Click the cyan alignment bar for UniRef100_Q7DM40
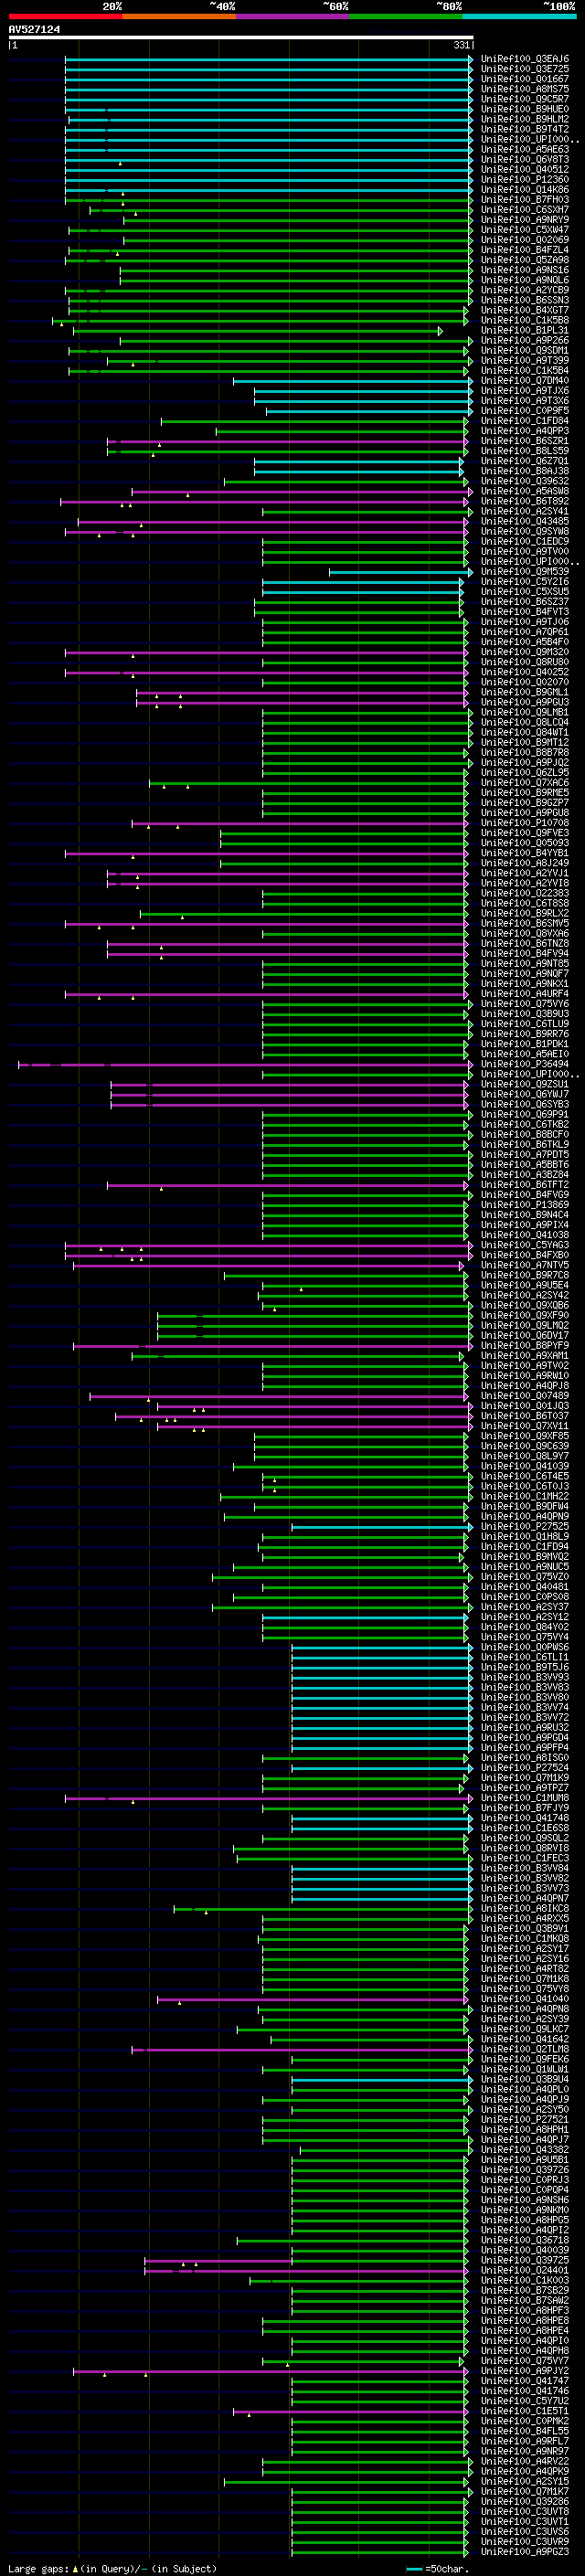The height and width of the screenshot is (2576, 585). [x=353, y=380]
